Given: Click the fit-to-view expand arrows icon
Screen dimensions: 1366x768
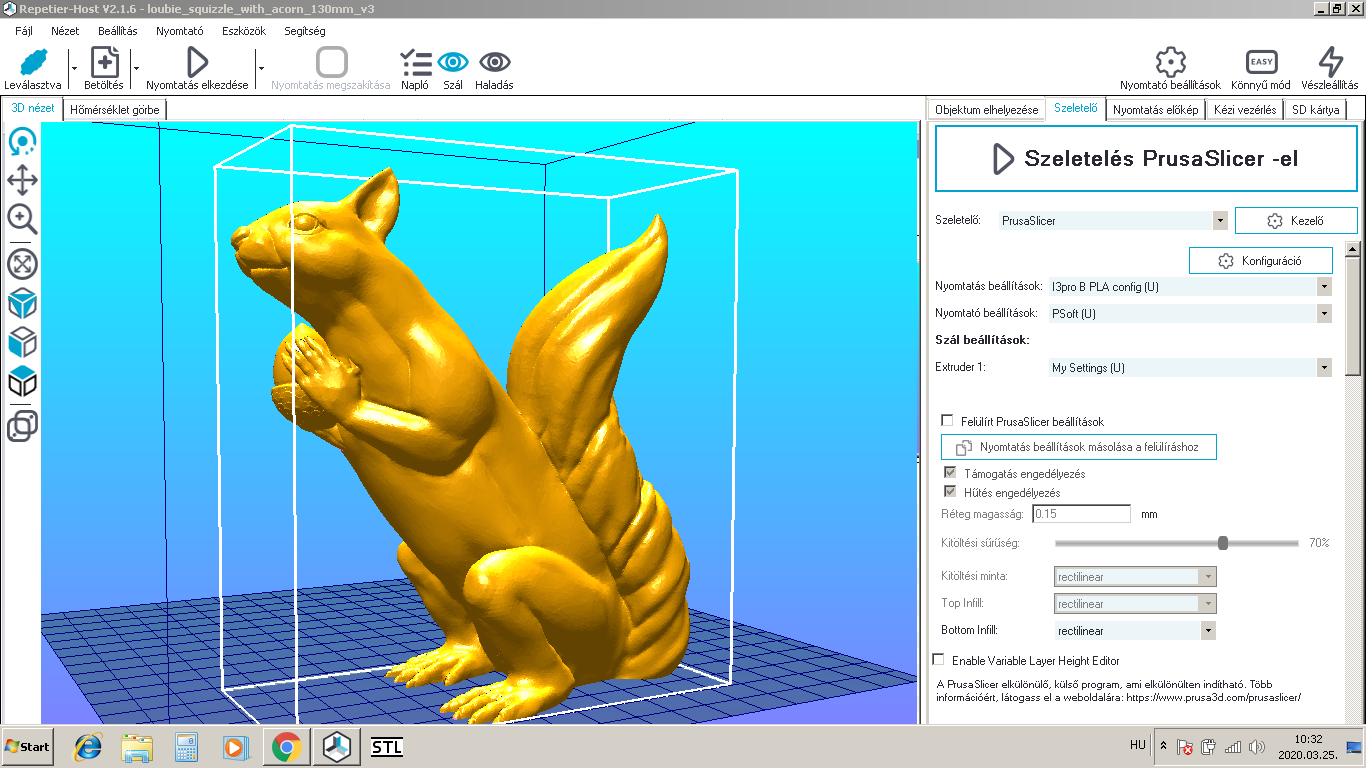Looking at the screenshot, I should point(22,264).
